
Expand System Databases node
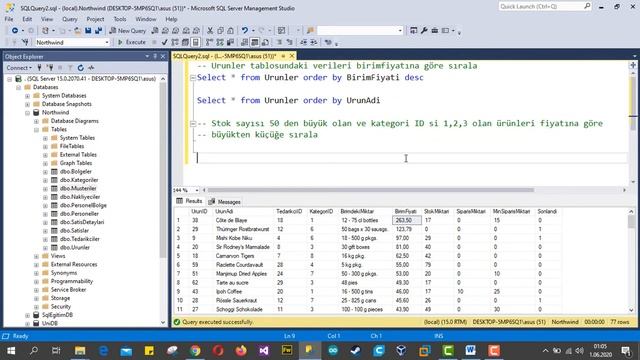point(27,96)
